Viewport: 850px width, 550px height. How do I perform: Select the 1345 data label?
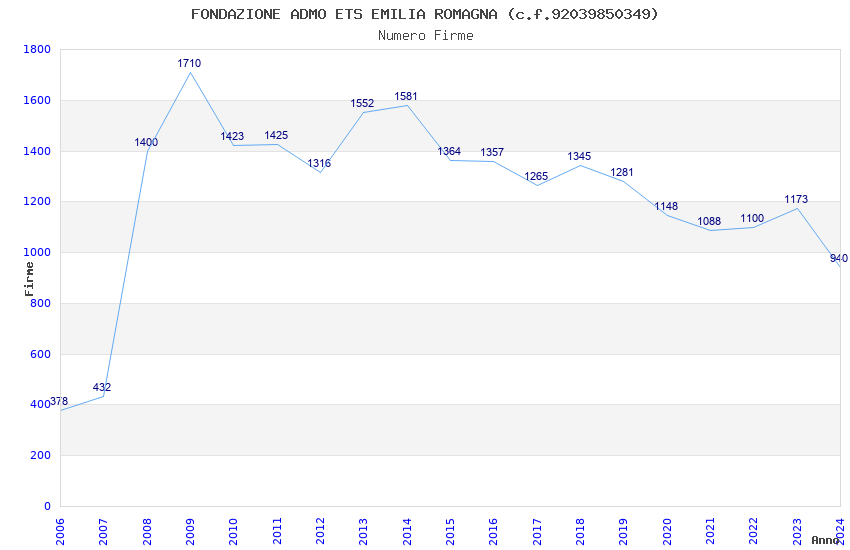click(x=579, y=157)
